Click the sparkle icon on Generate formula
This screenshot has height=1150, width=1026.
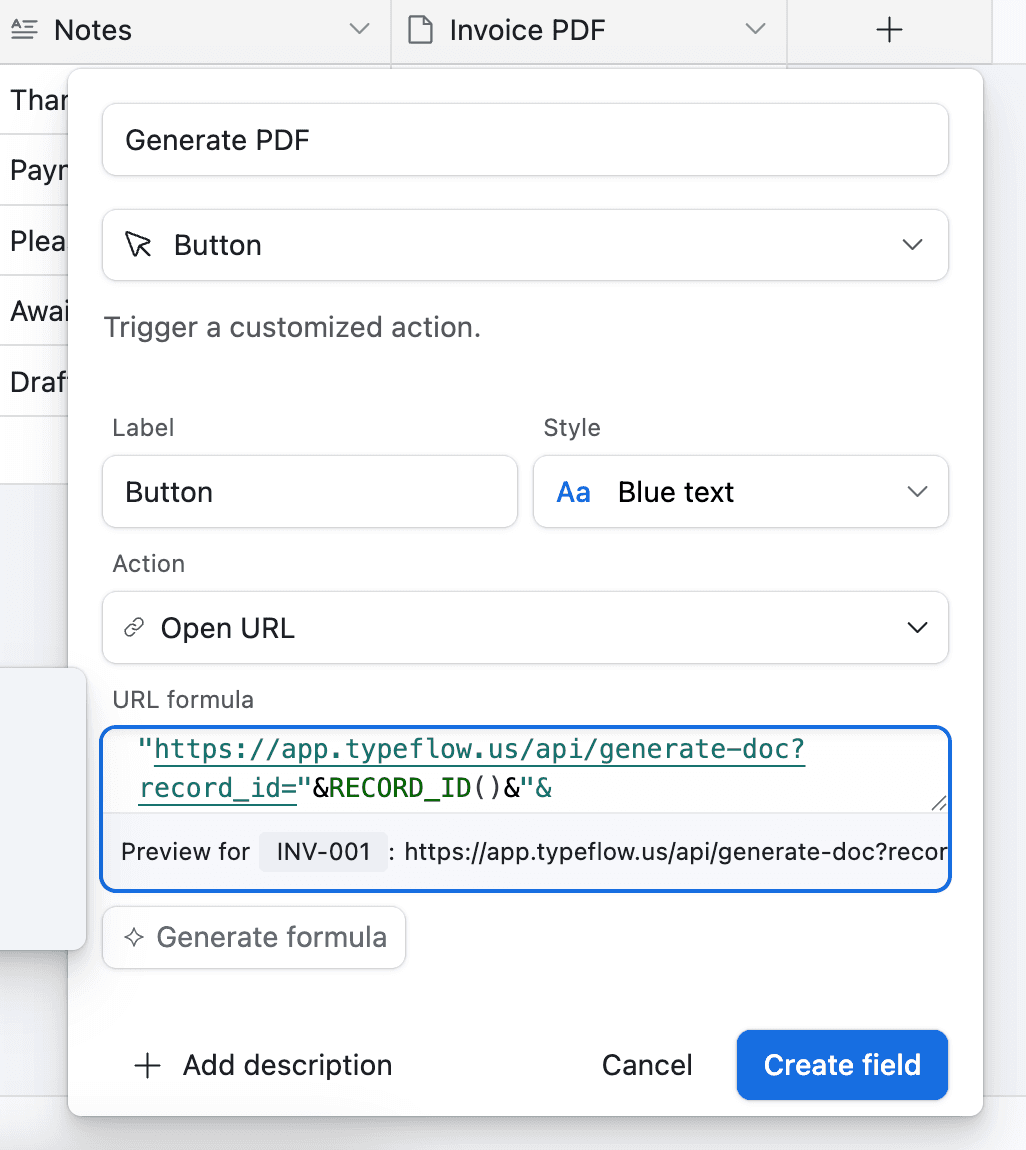(133, 938)
